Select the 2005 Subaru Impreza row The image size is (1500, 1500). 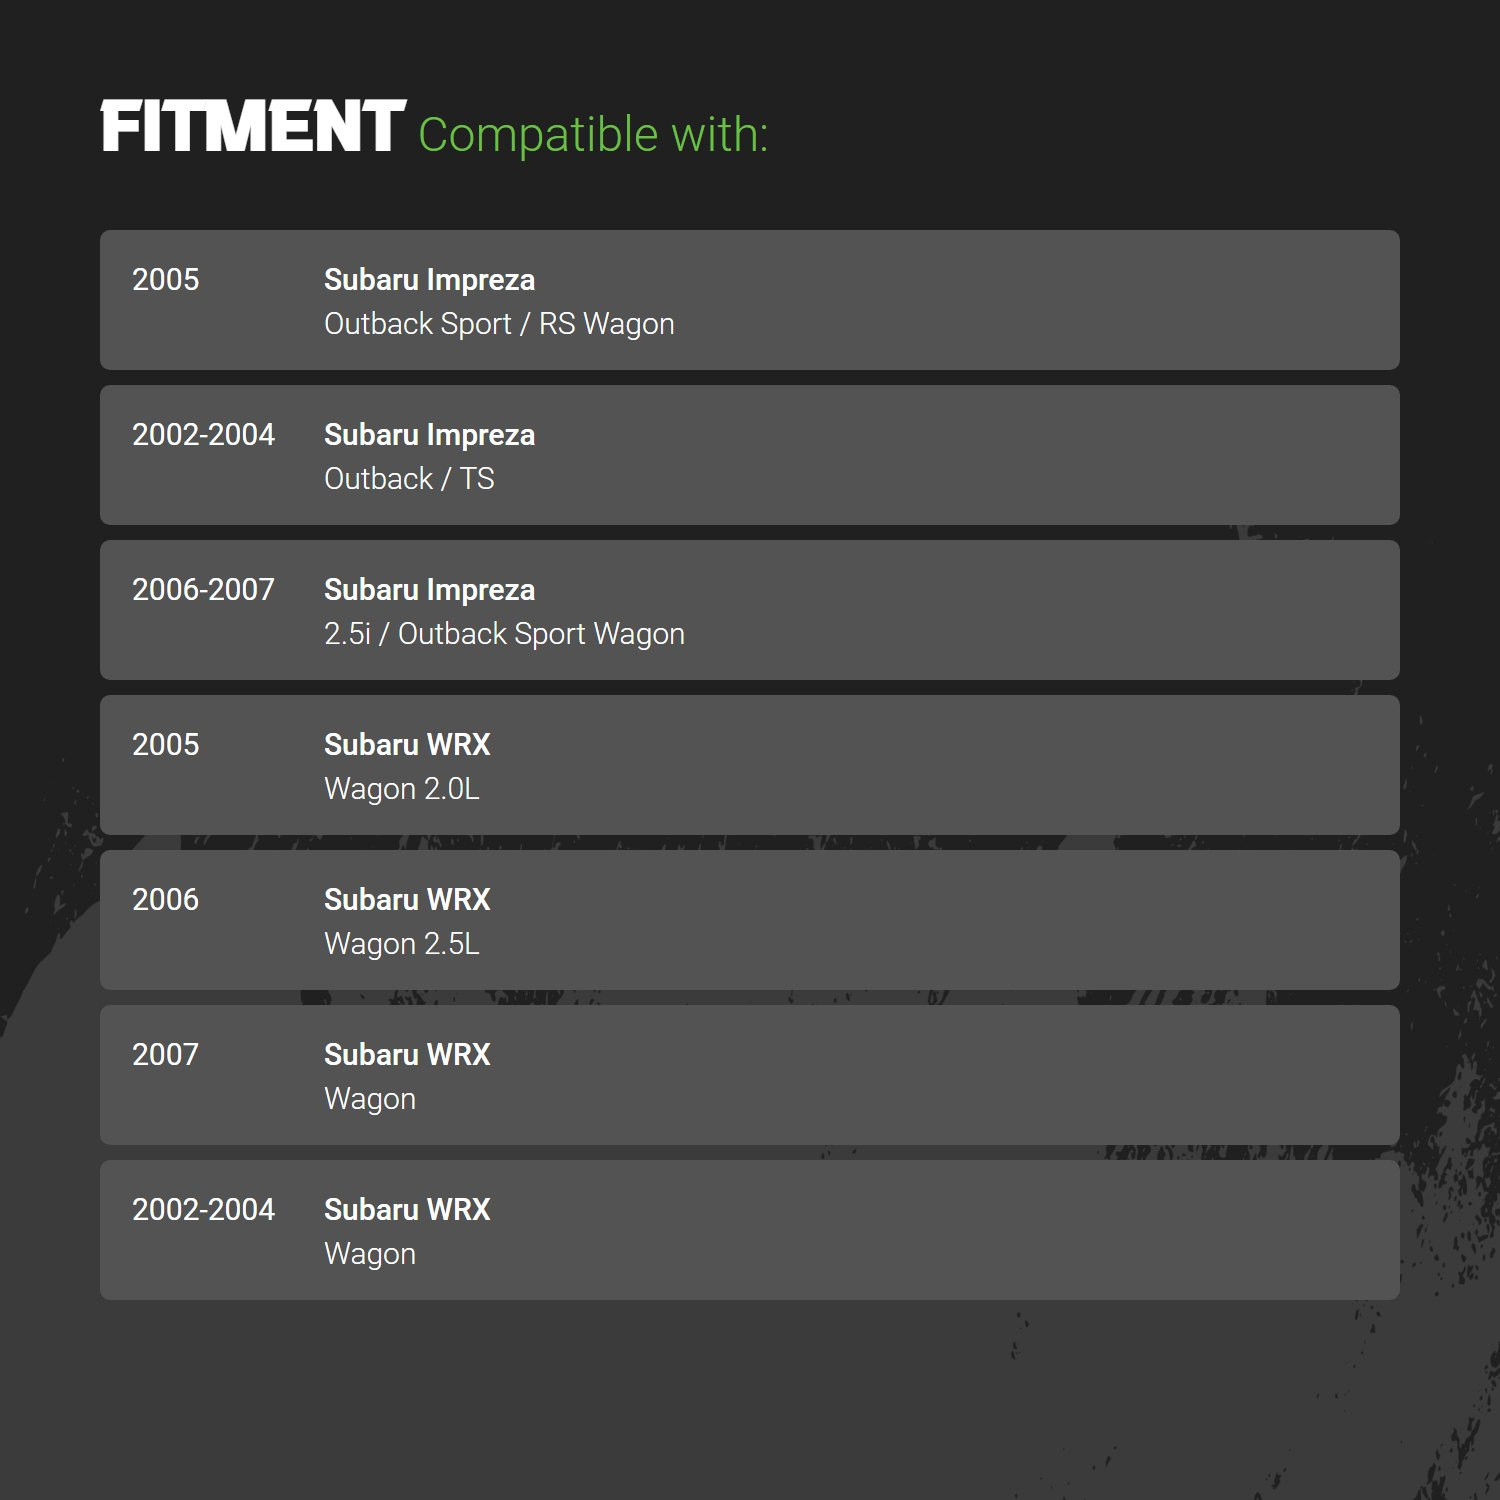point(750,300)
